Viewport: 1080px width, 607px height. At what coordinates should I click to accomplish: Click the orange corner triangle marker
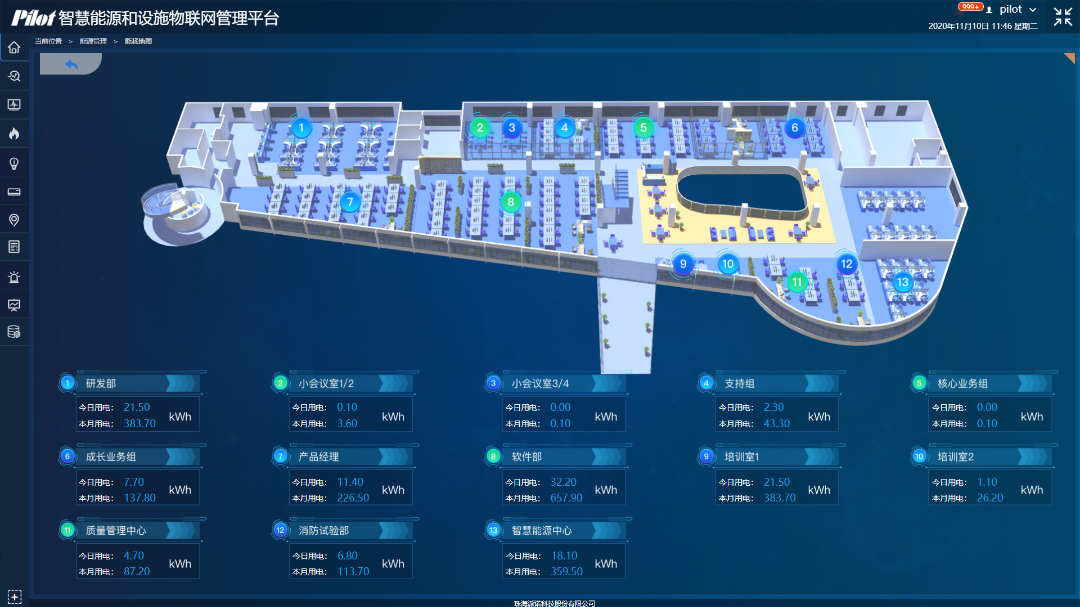(x=1070, y=58)
